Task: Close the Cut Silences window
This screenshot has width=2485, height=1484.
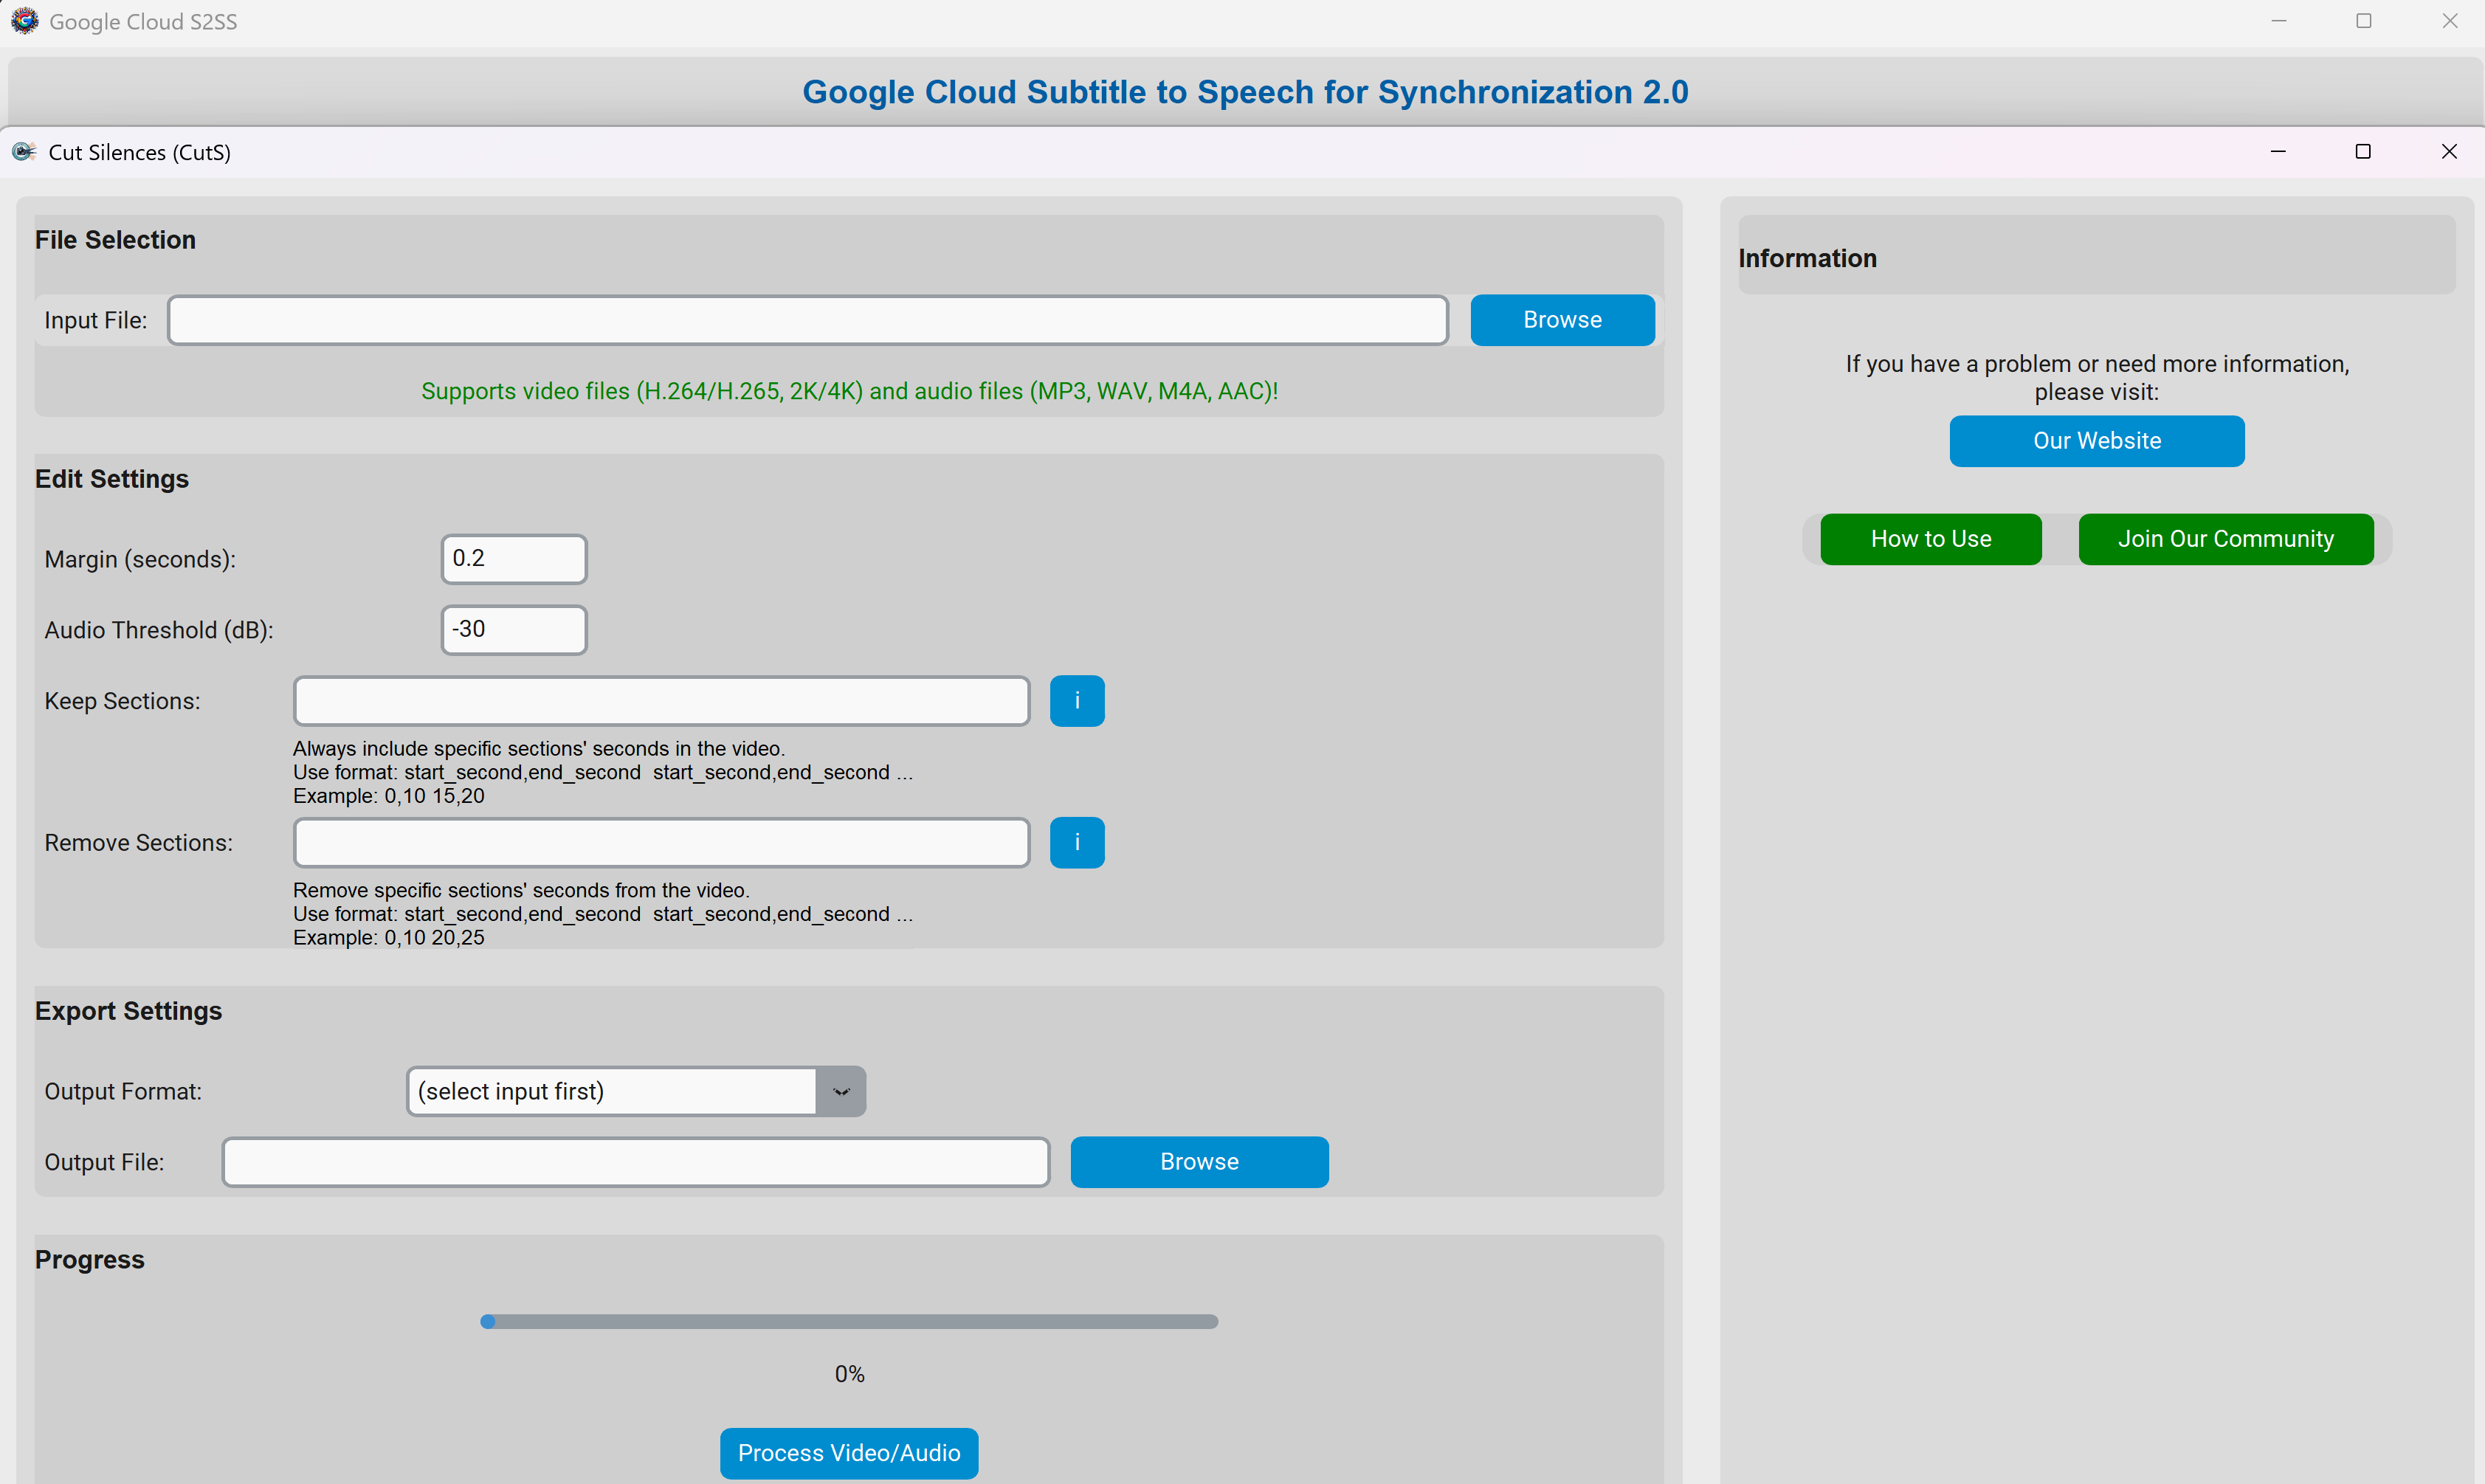Action: click(x=2448, y=152)
